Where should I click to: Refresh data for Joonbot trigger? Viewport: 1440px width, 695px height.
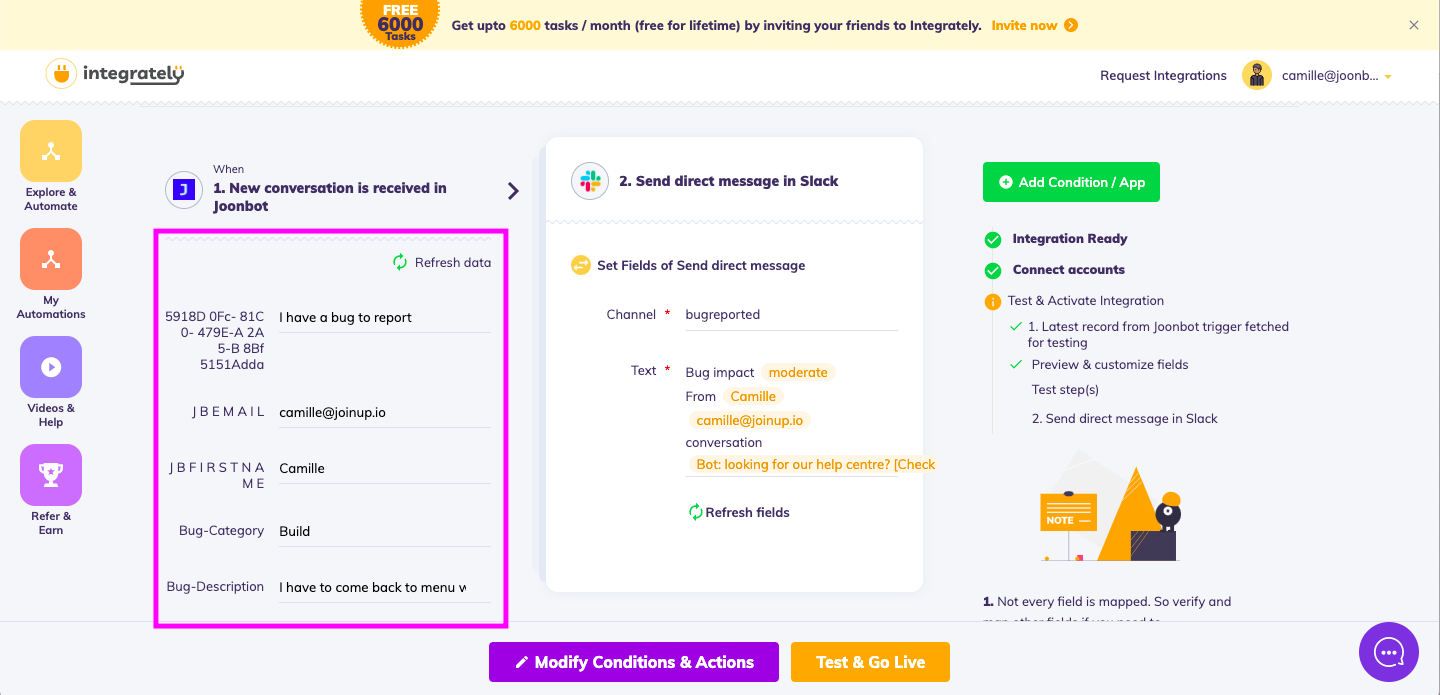(442, 262)
